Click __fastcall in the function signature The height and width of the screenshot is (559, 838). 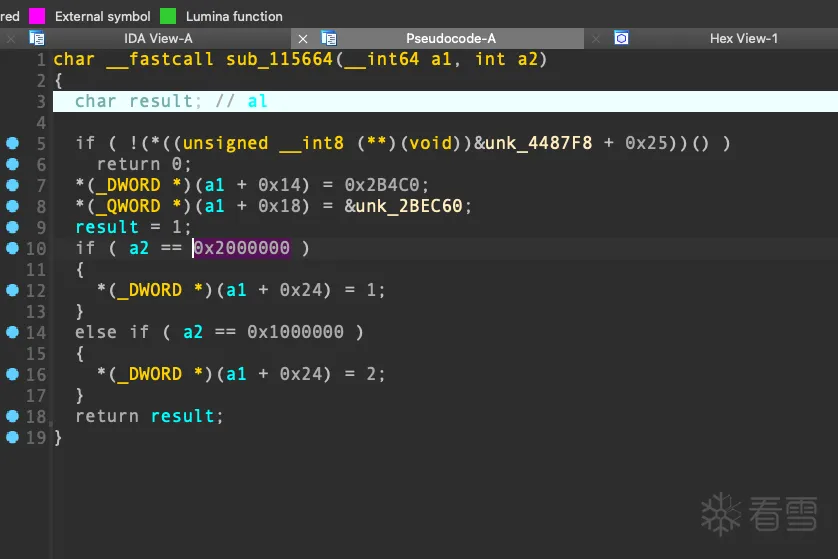click(160, 59)
